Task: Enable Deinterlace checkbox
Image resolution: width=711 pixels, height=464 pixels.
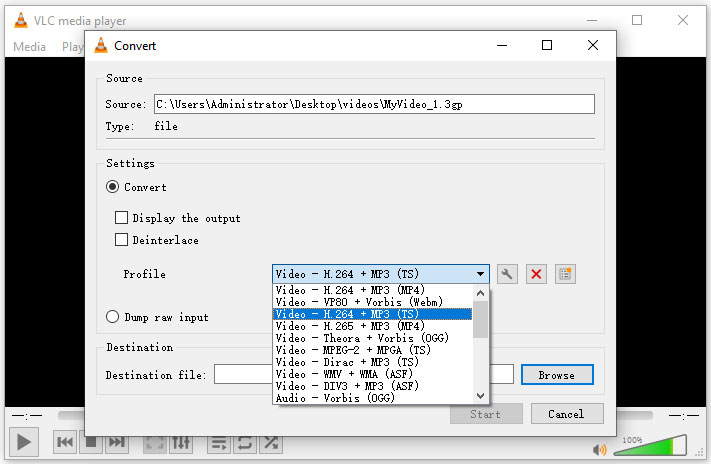Action: (121, 239)
